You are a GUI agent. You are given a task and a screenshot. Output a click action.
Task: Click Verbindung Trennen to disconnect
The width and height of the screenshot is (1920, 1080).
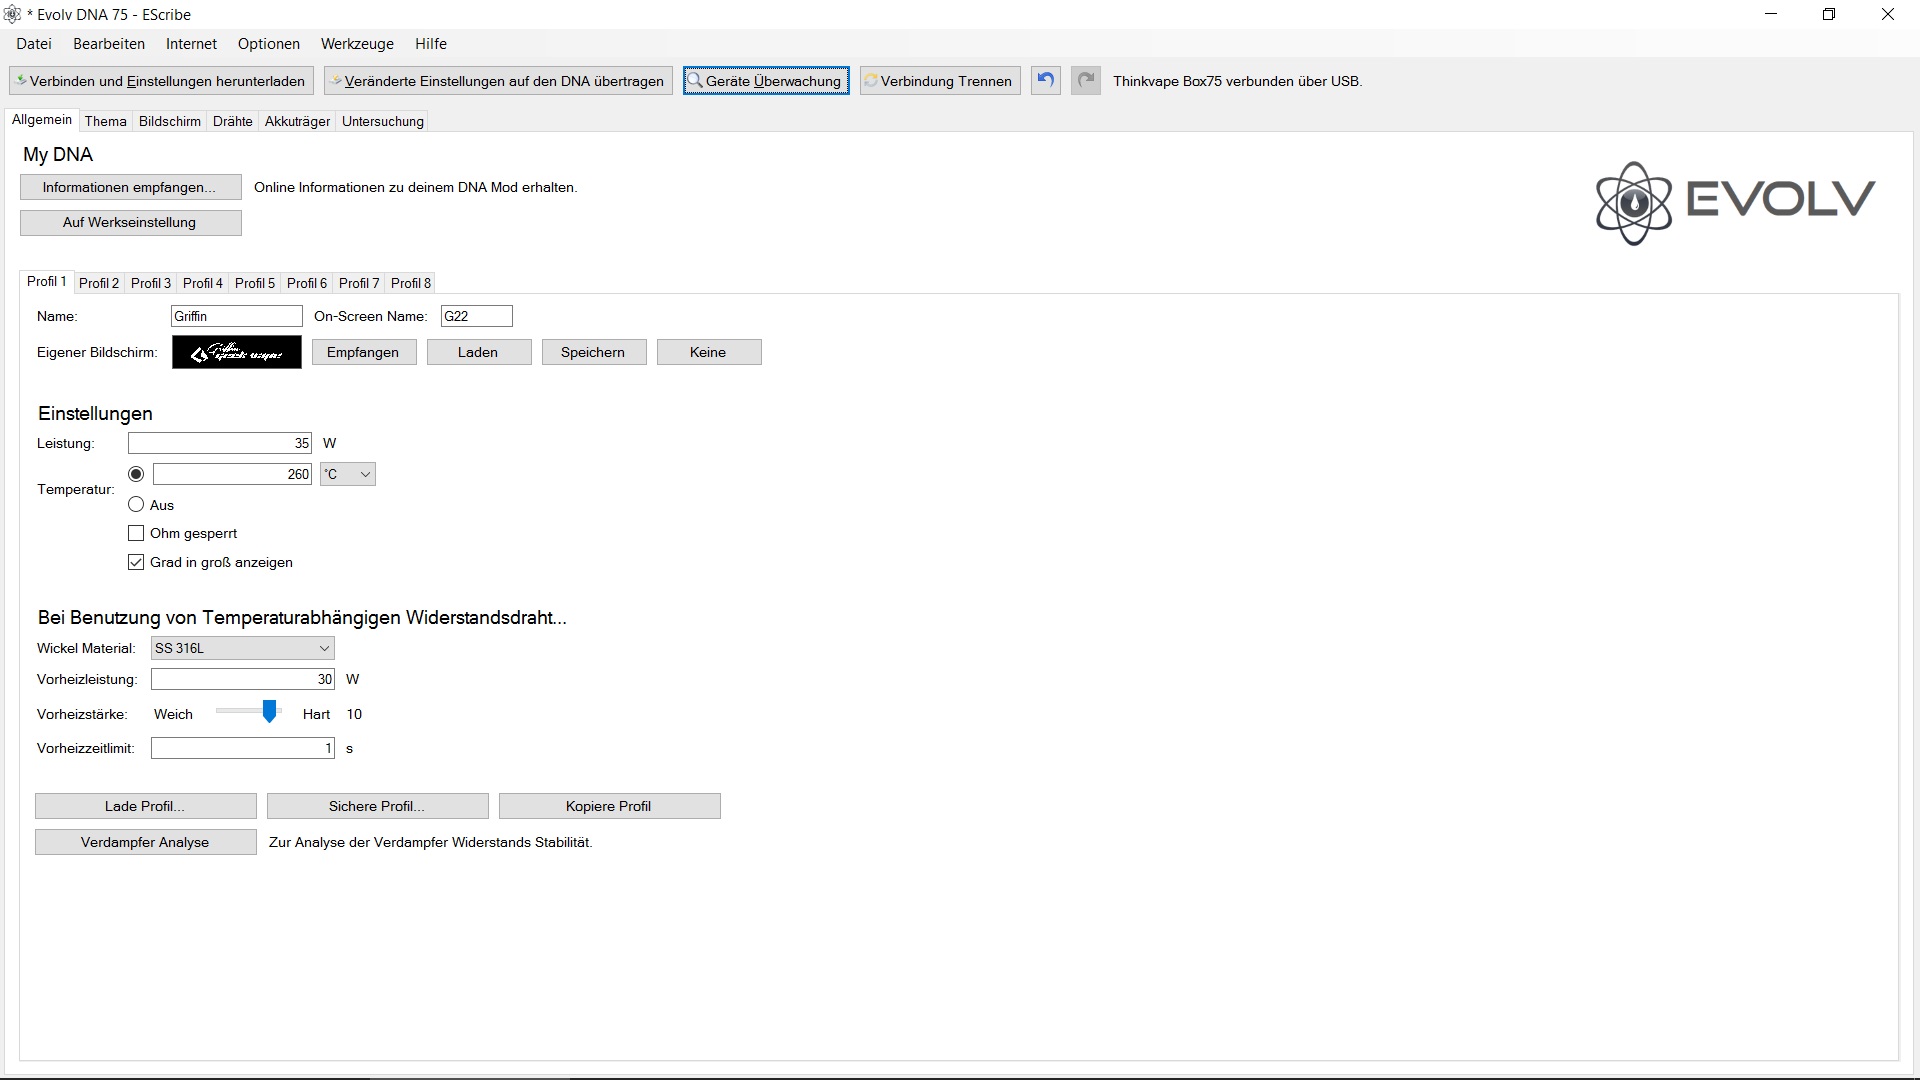[x=940, y=81]
